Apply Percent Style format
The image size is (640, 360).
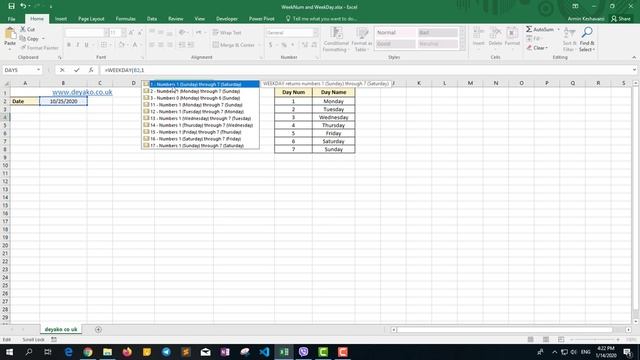(284, 45)
